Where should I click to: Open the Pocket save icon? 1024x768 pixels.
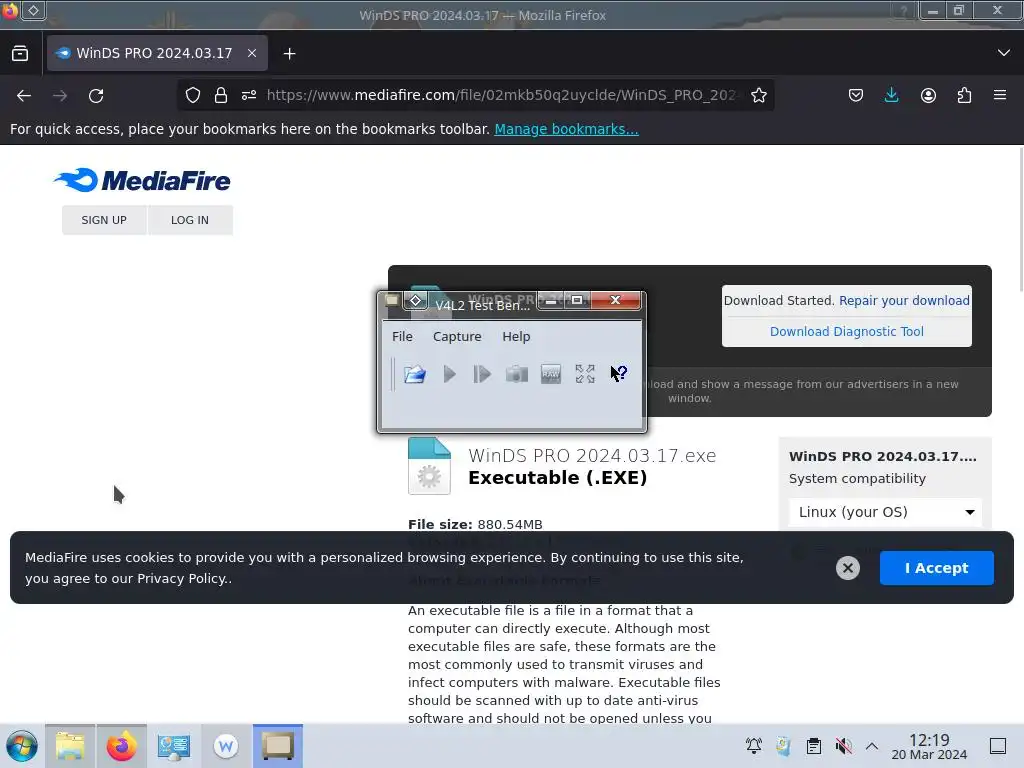click(856, 95)
